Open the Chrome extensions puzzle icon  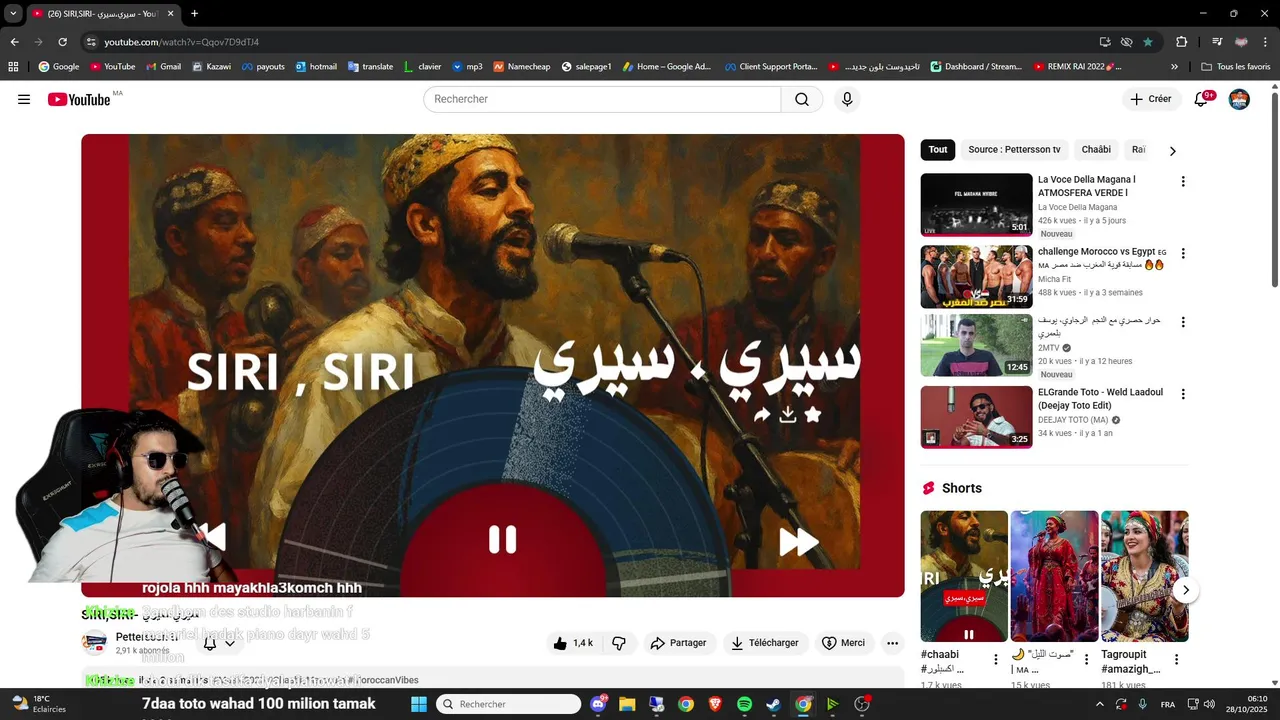click(x=1182, y=42)
